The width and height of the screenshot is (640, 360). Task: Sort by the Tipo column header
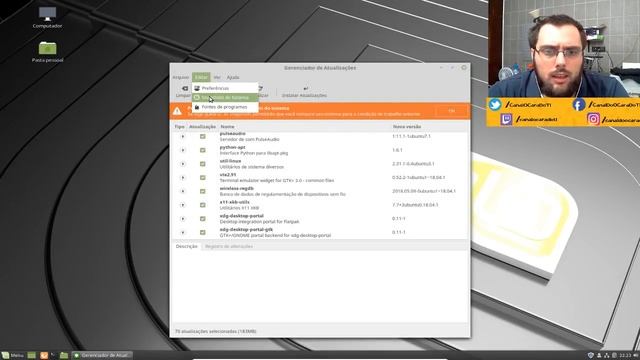point(180,127)
